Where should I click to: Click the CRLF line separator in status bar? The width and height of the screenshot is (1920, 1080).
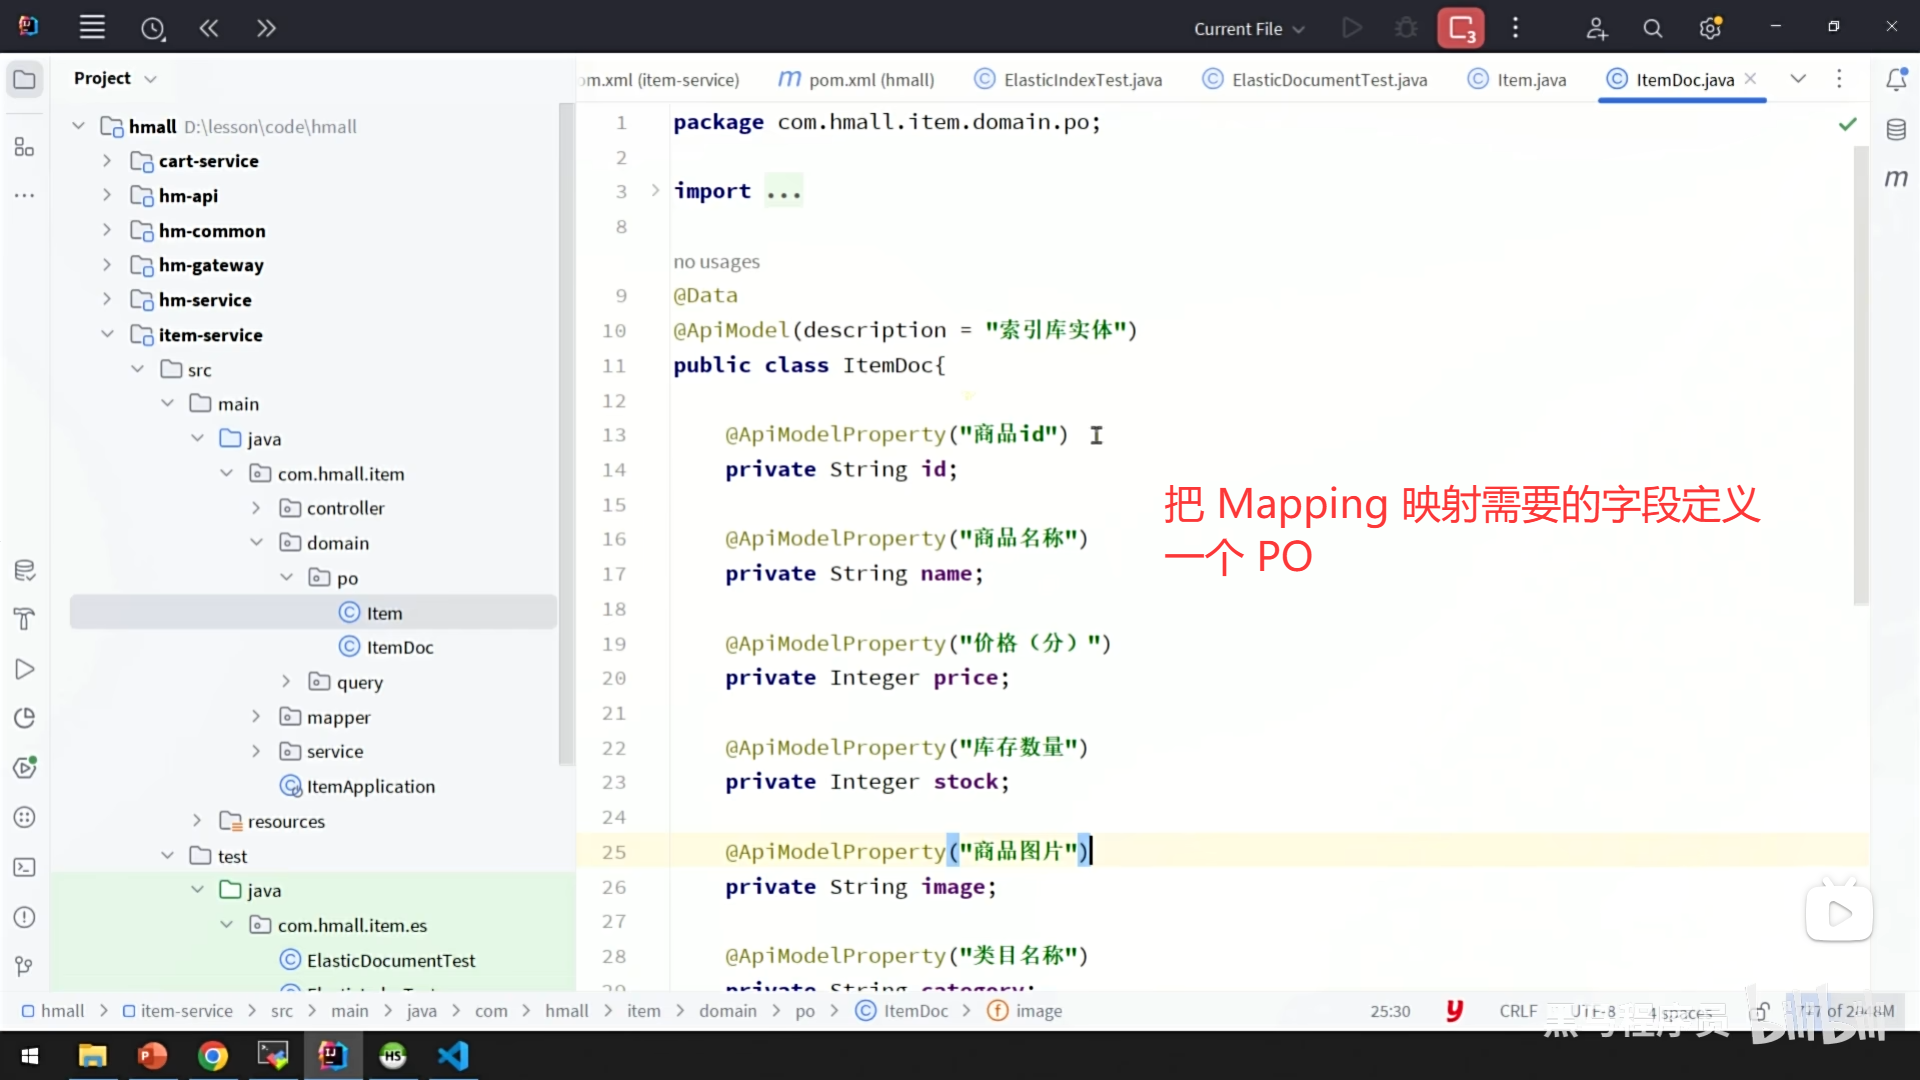pos(1517,1011)
